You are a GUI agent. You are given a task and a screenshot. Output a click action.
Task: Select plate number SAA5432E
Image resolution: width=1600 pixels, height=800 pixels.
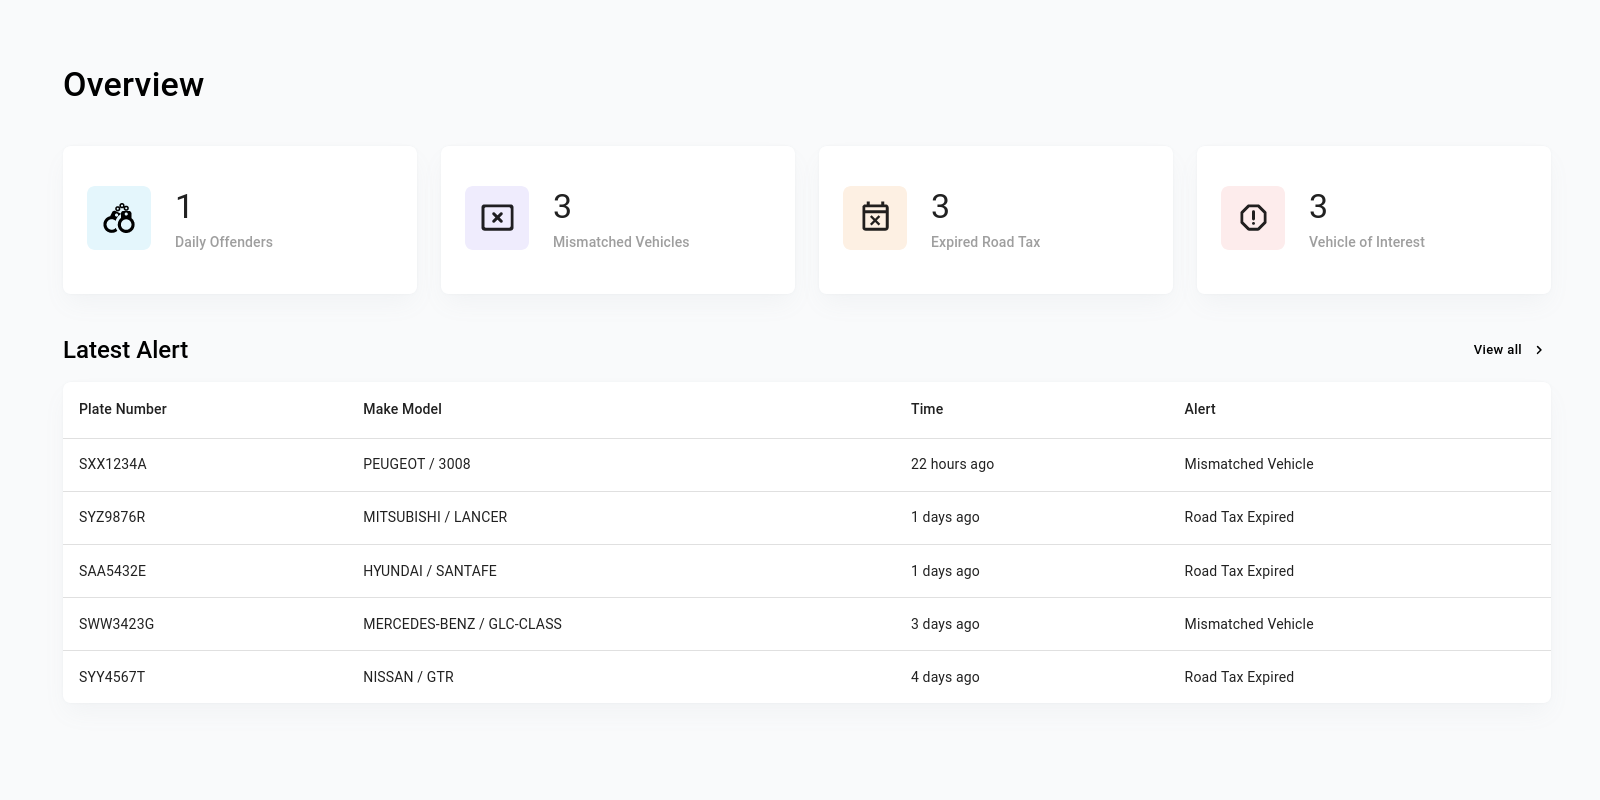pos(112,571)
